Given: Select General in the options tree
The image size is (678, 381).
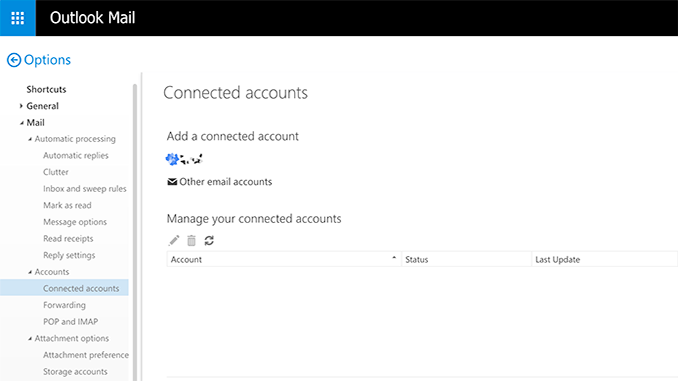Looking at the screenshot, I should click(x=42, y=106).
